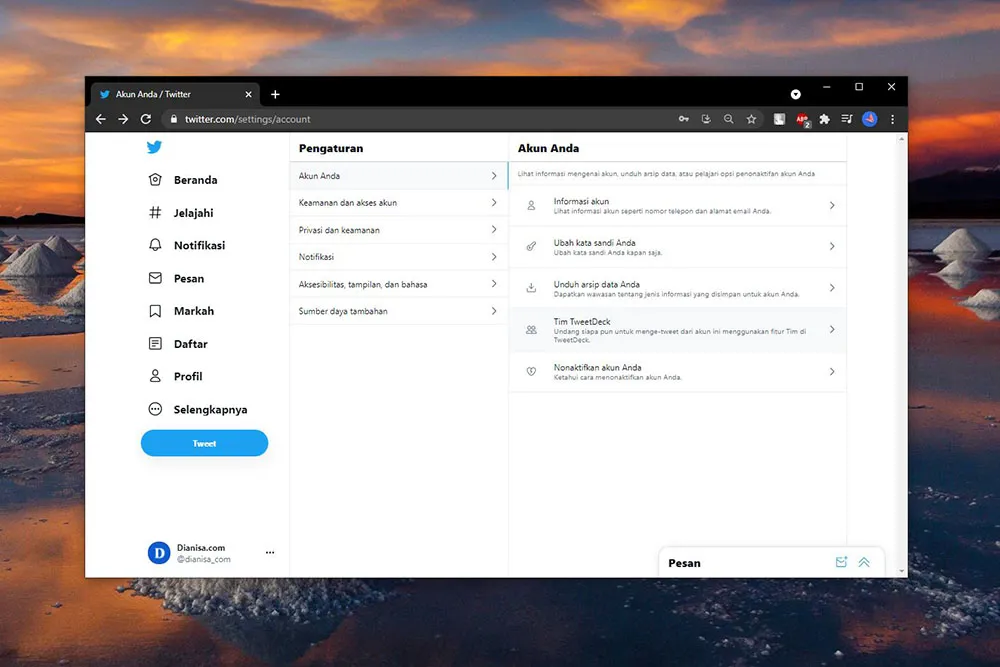Open a new browser tab
This screenshot has width=1000, height=667.
pos(275,94)
